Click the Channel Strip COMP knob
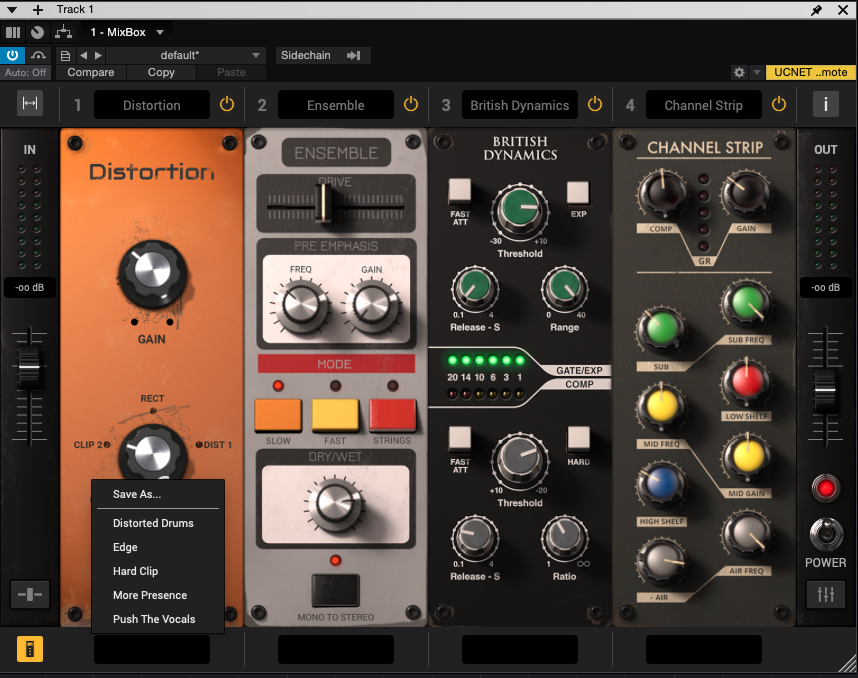Viewport: 858px width, 678px height. coord(662,193)
